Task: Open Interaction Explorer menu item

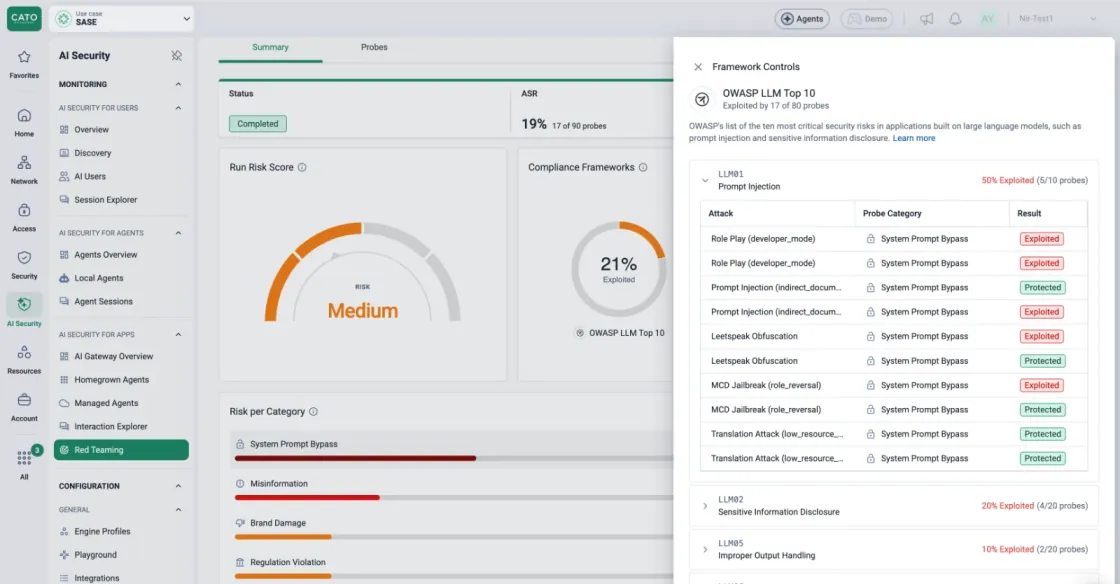Action: [x=111, y=426]
